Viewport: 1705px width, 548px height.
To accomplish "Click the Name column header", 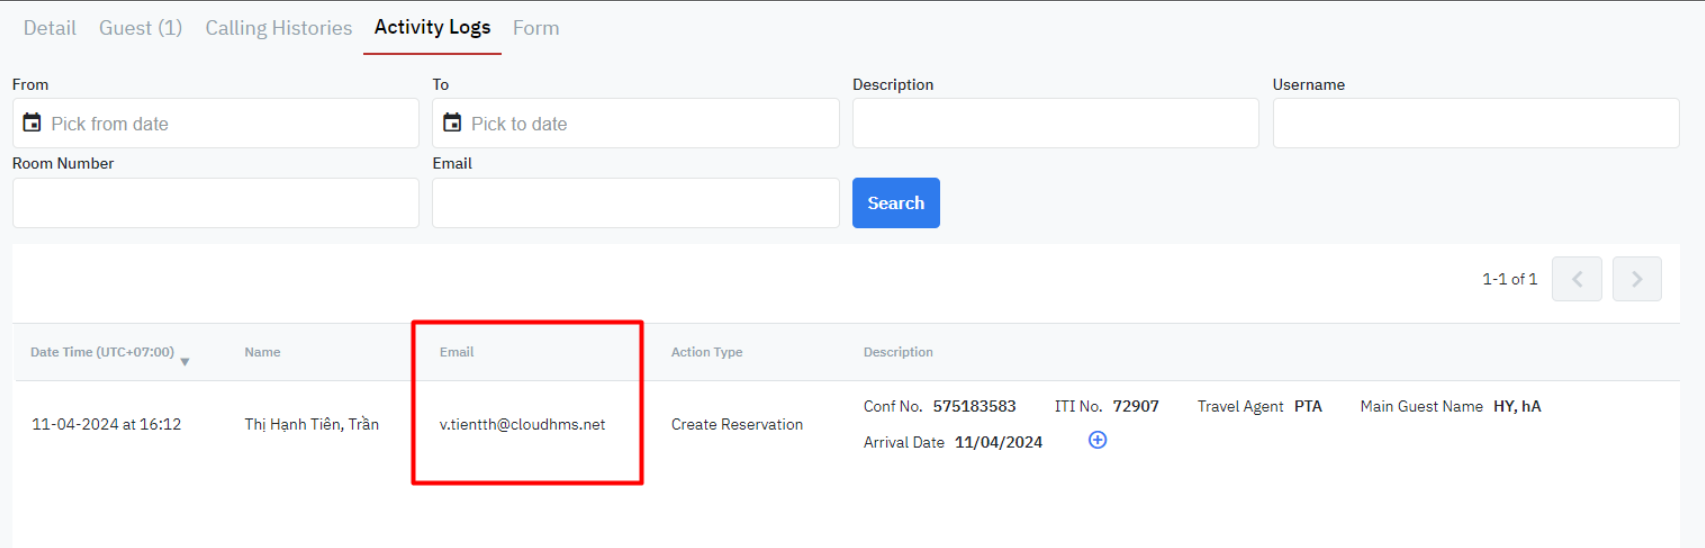I will pyautogui.click(x=262, y=352).
